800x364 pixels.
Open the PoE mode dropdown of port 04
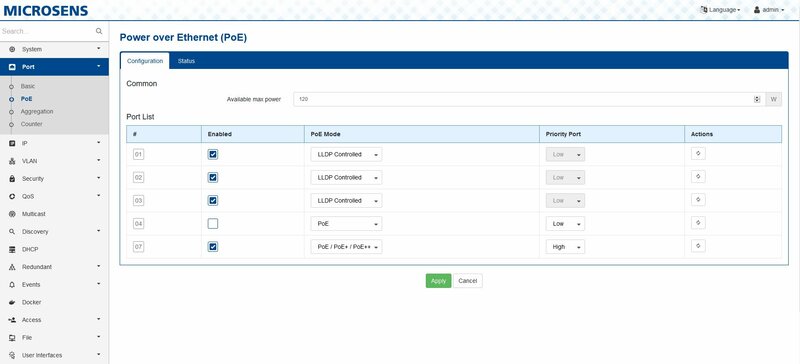point(346,224)
